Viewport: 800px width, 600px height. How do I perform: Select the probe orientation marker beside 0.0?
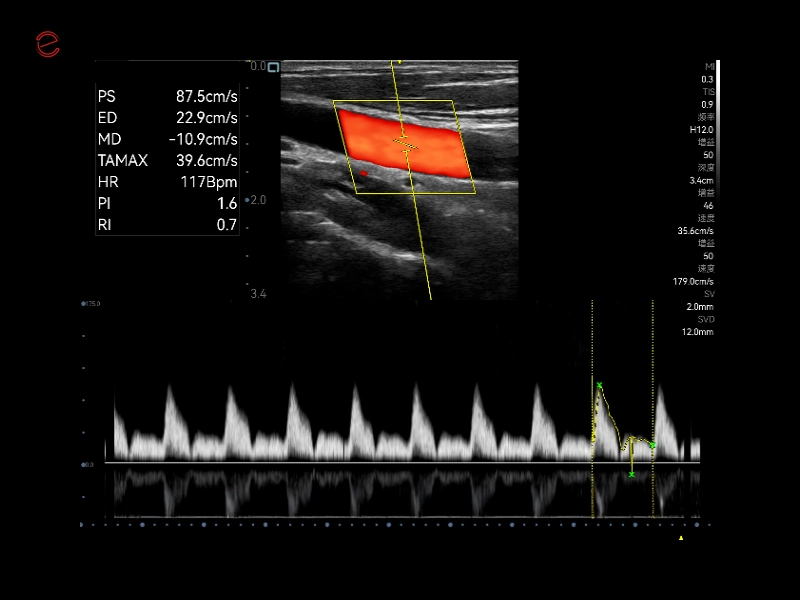(x=272, y=65)
